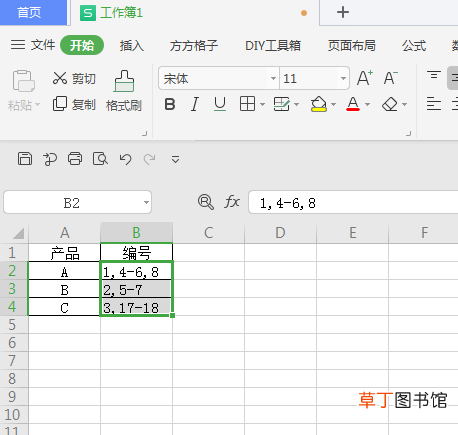The image size is (458, 435).
Task: Align text left icon
Action: pos(434,104)
